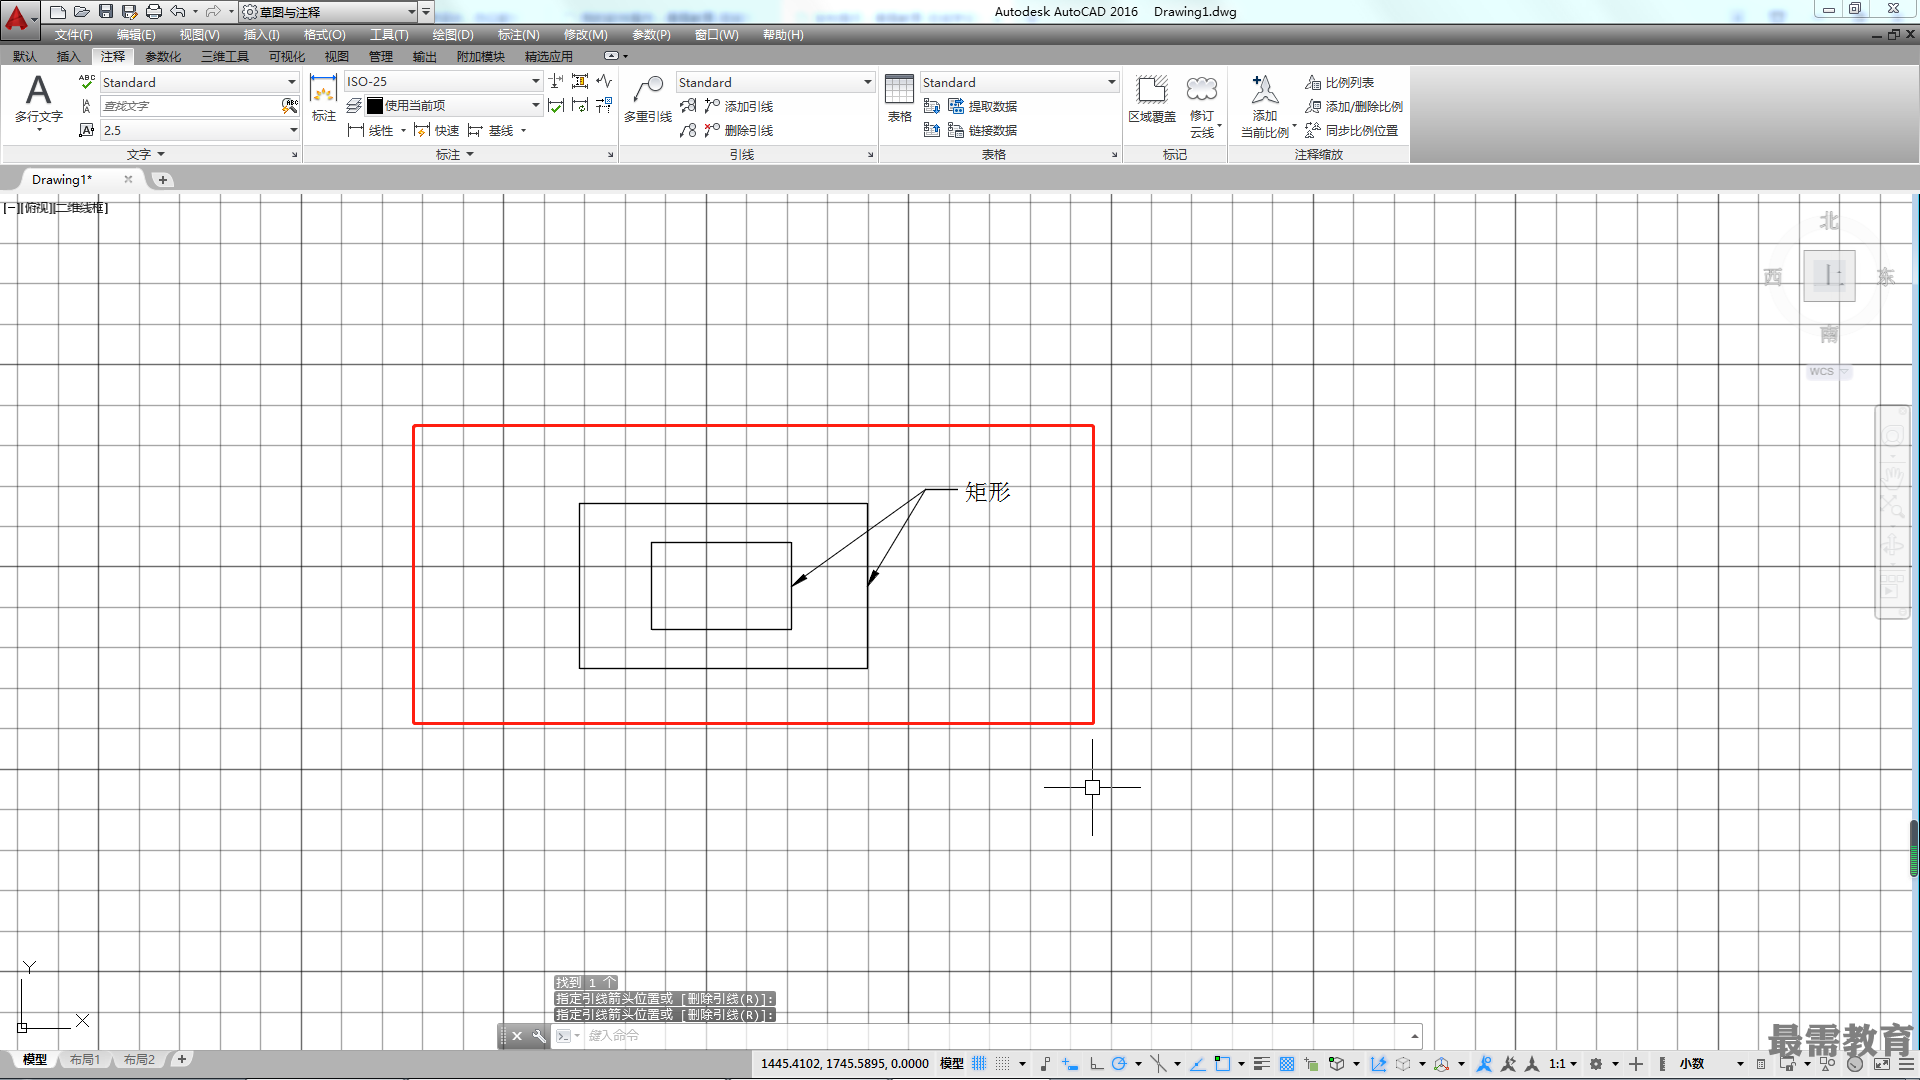The height and width of the screenshot is (1080, 1920).
Task: Open the ISO-25 dimension style dropdown
Action: (x=443, y=81)
